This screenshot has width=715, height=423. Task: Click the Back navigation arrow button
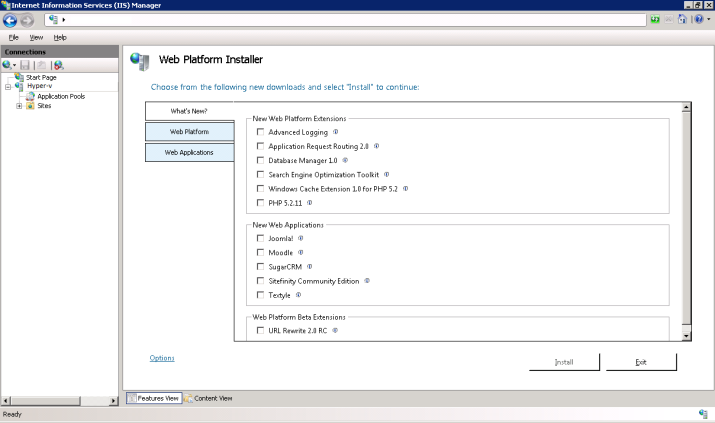click(x=10, y=19)
